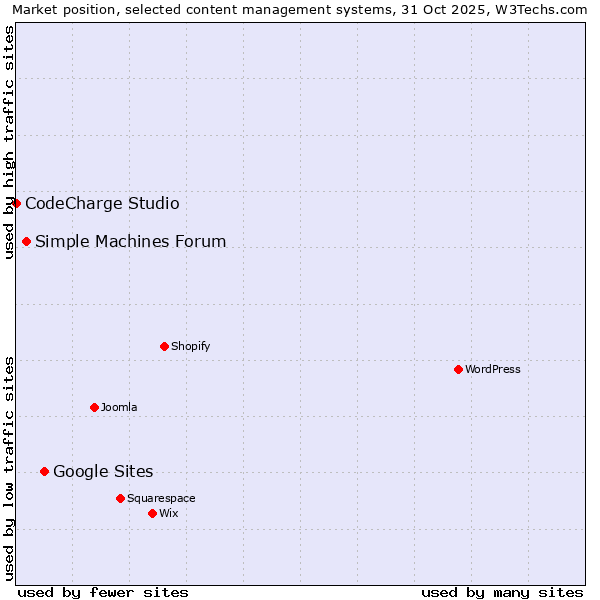Click the Shopify text label
600x600 pixels.
click(x=190, y=346)
